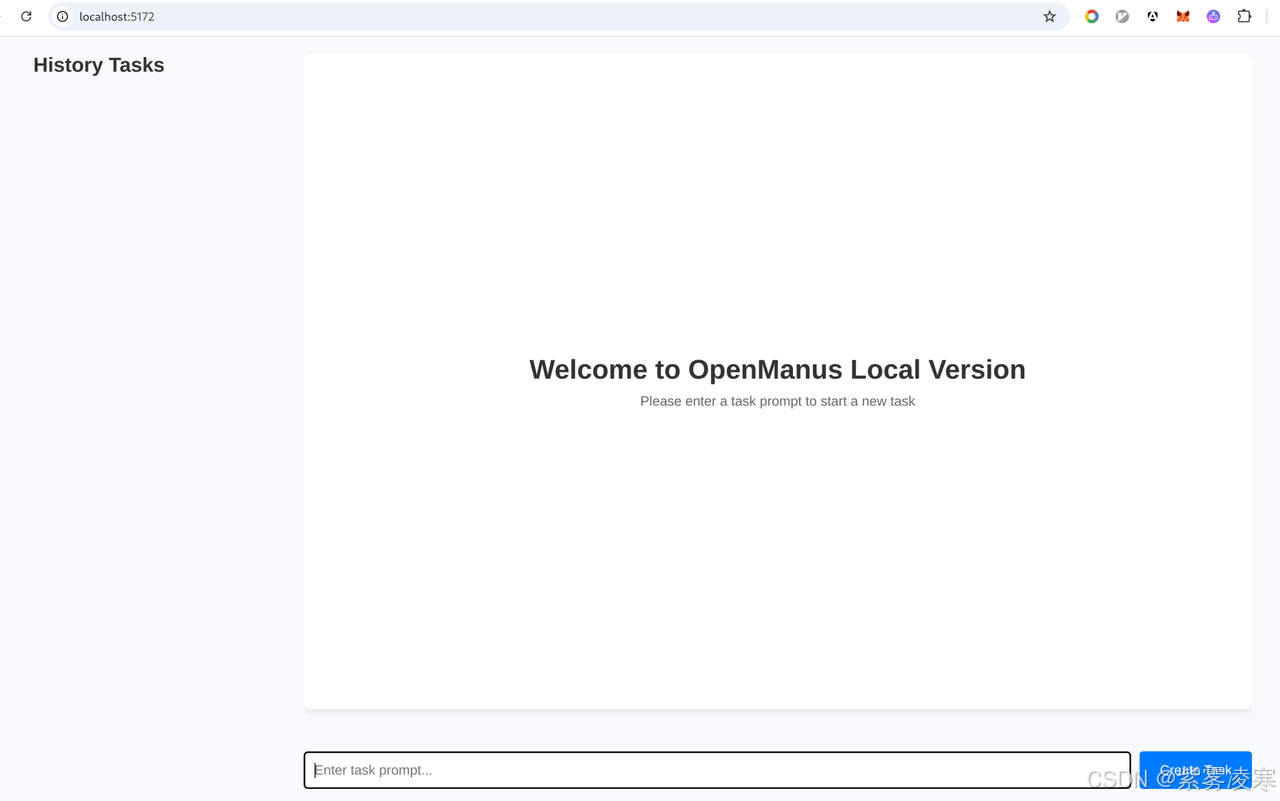Open the colorful circle browser extension

[x=1092, y=16]
